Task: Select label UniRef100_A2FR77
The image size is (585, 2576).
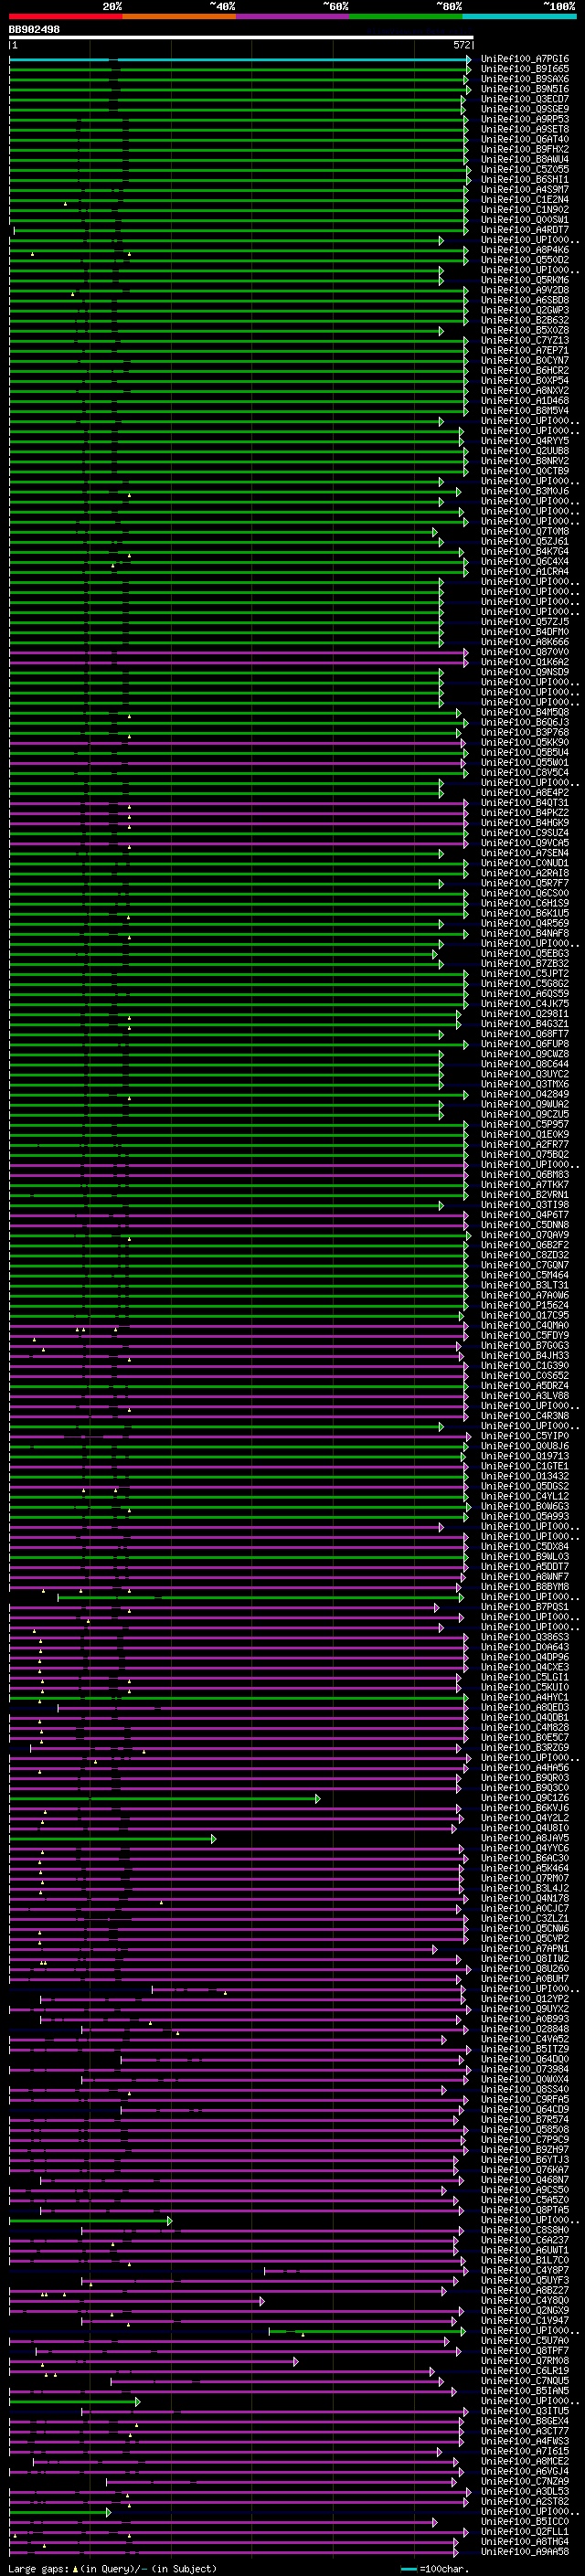Action: (525, 1144)
